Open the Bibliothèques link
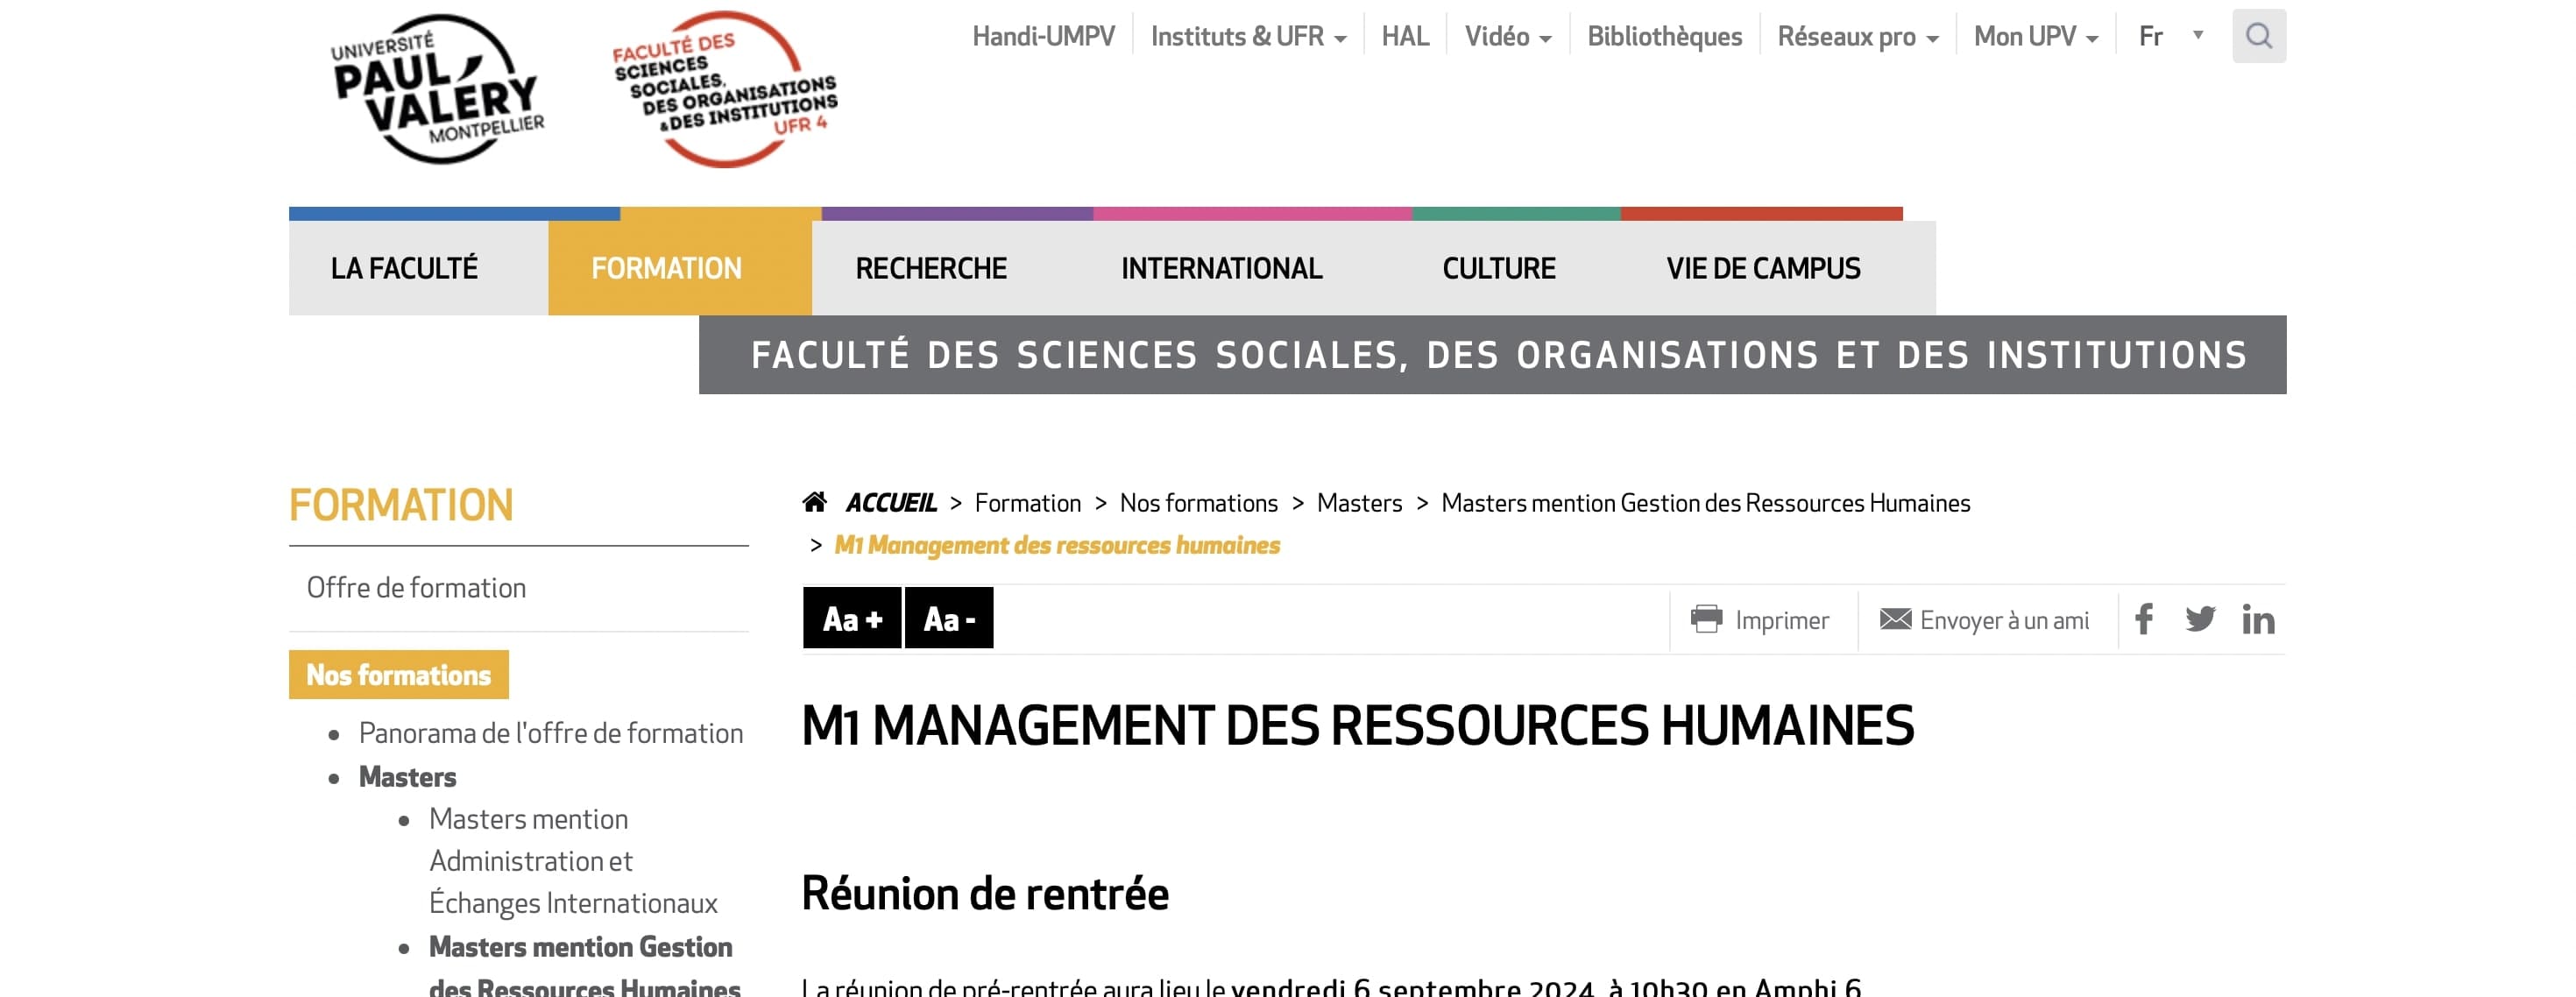Viewport: 2576px width, 997px height. (1664, 36)
